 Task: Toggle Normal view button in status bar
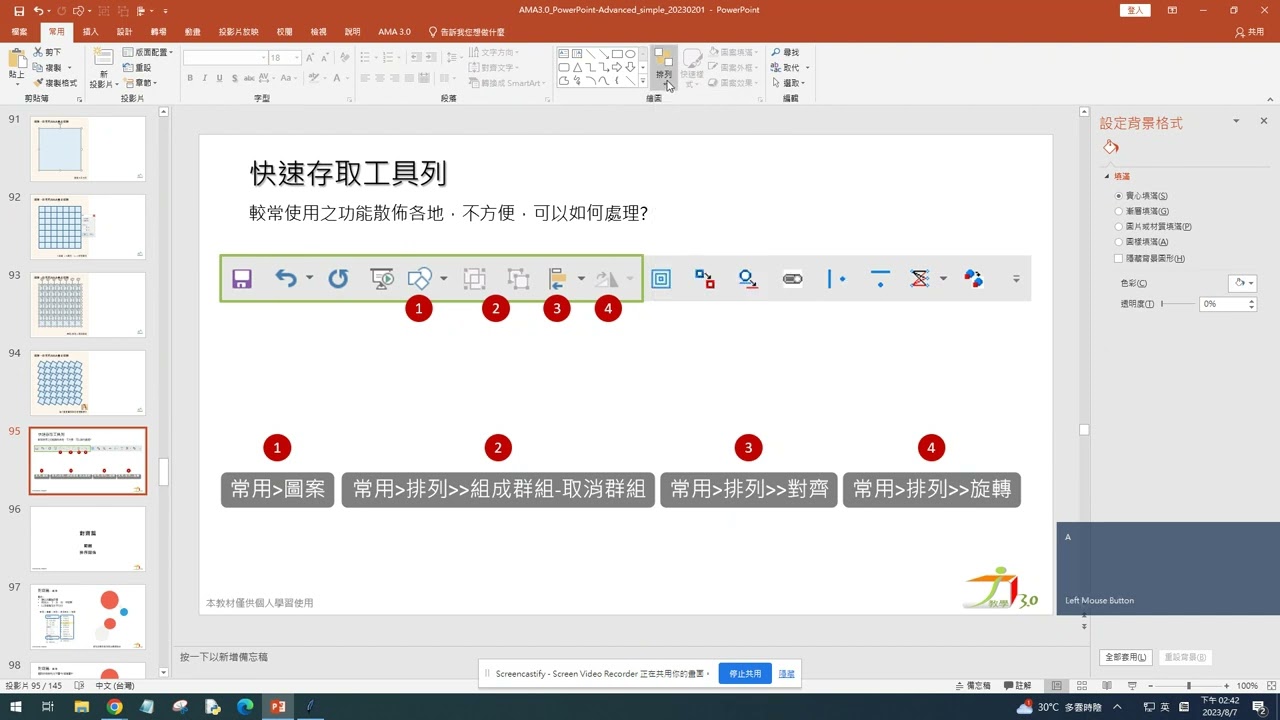[1056, 686]
